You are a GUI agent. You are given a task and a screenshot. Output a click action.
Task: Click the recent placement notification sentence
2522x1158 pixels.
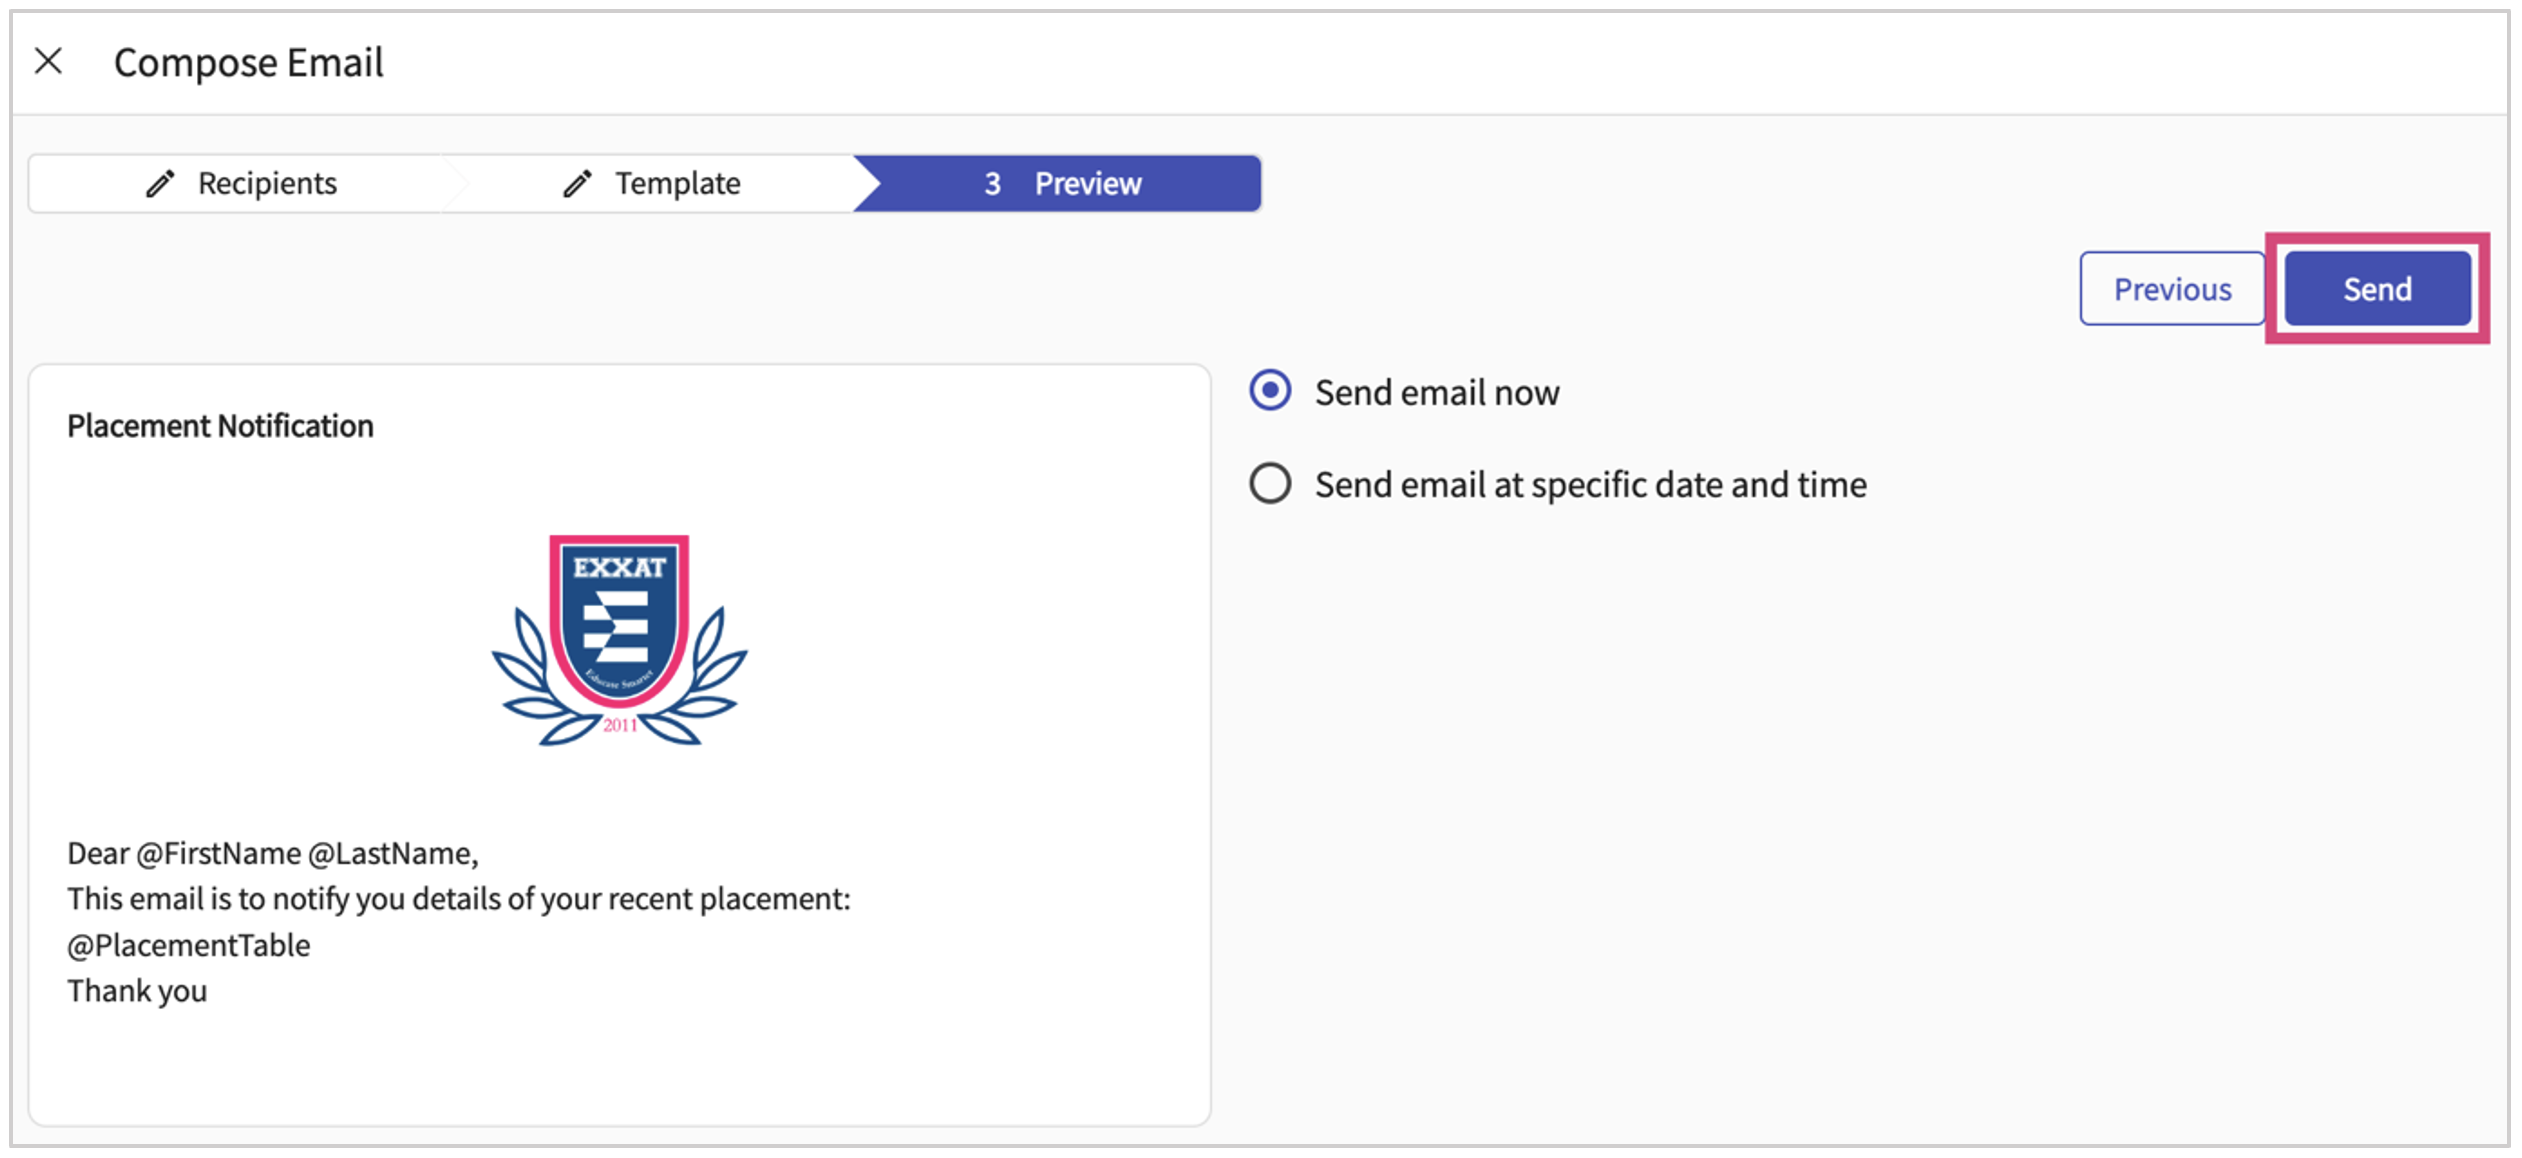[x=459, y=899]
